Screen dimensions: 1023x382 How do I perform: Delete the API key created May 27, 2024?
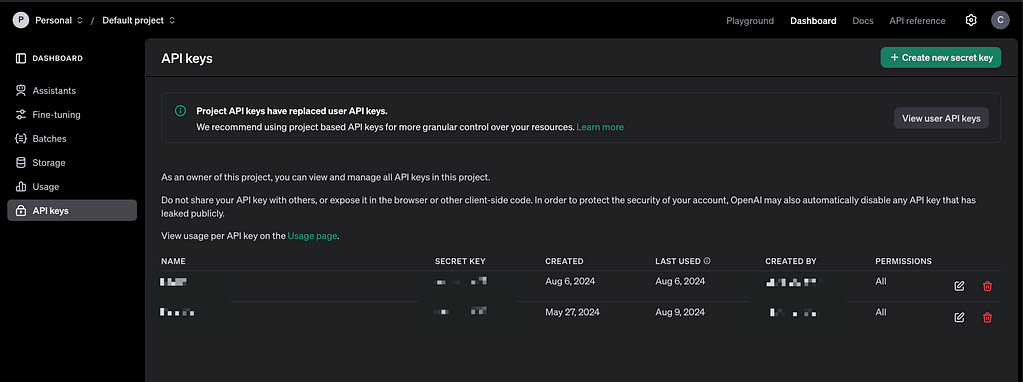(987, 317)
